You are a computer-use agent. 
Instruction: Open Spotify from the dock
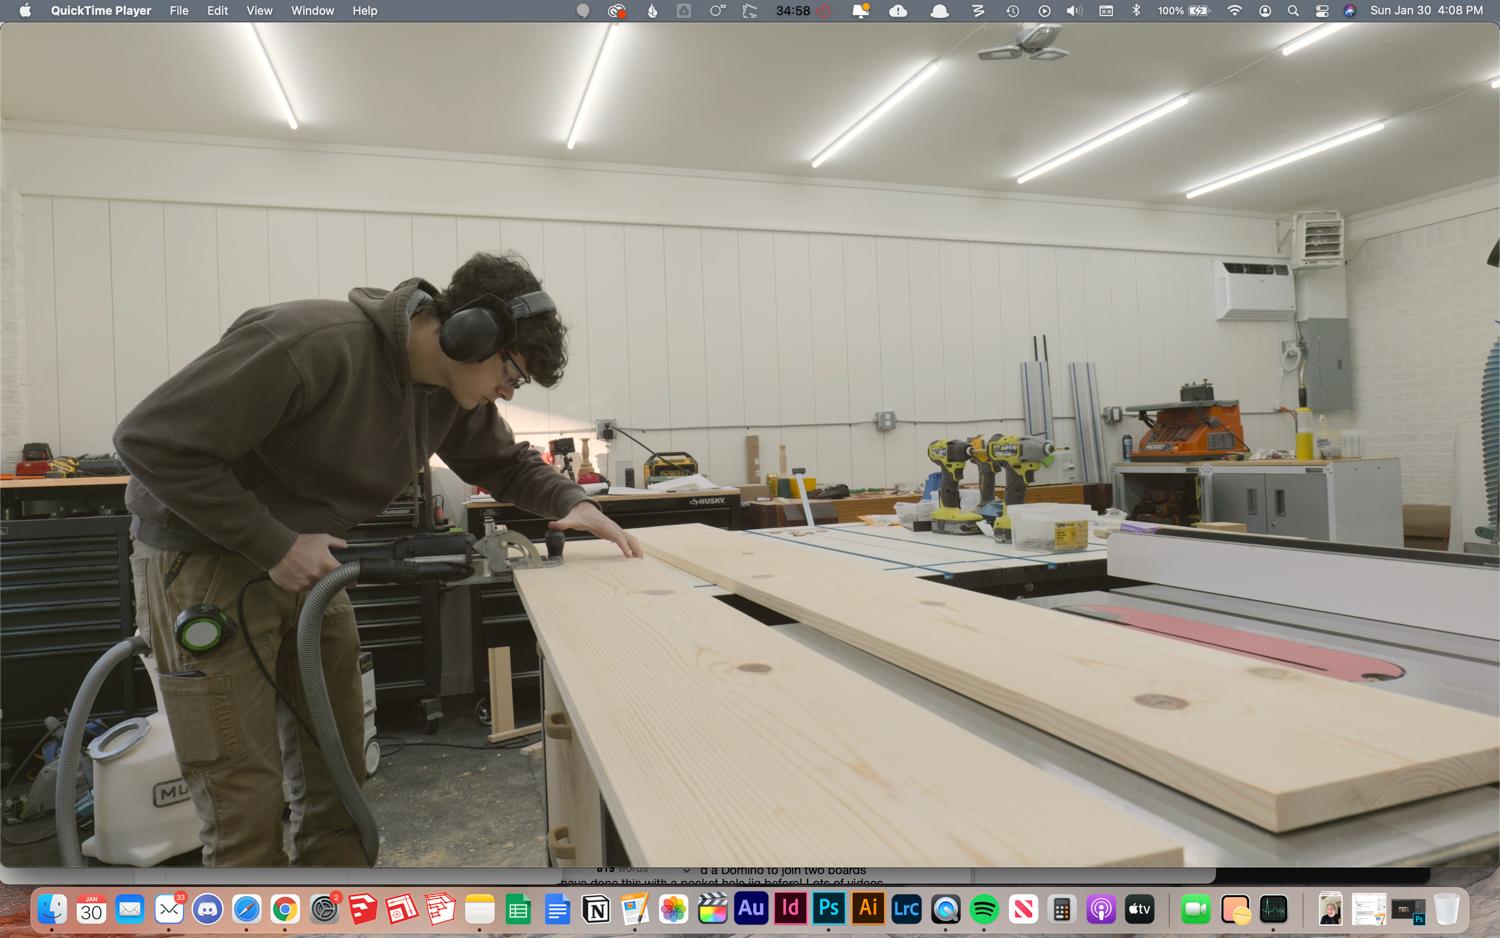tap(984, 909)
